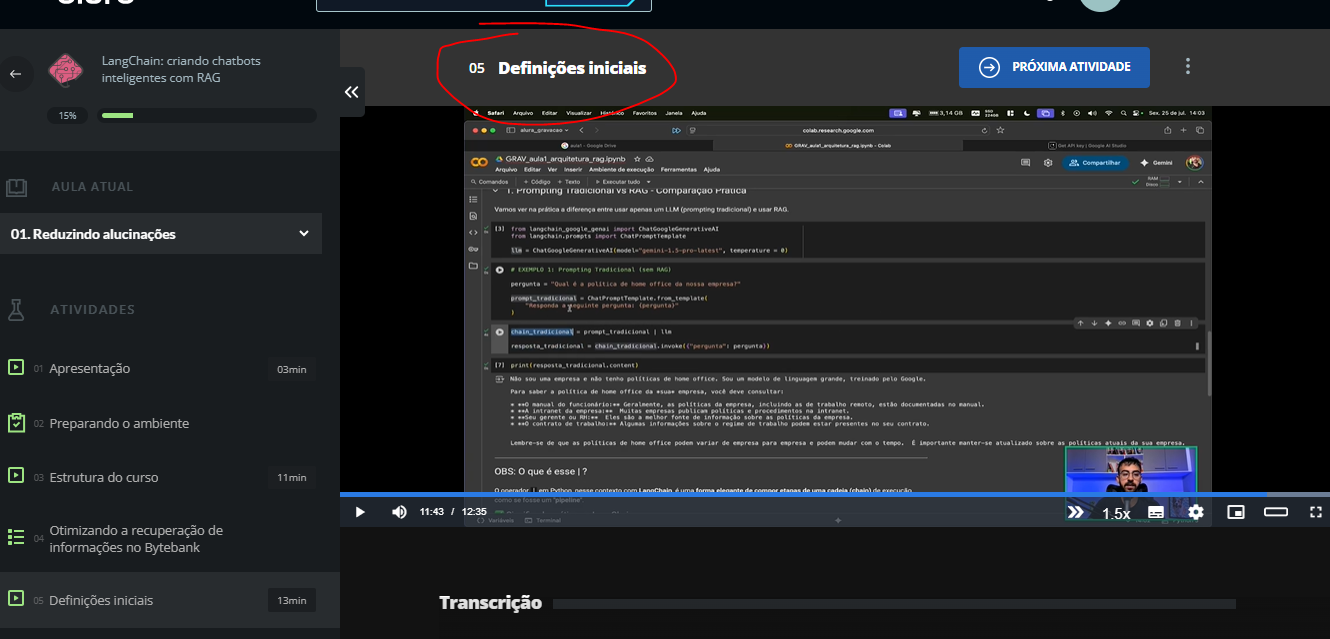Click the Transcrição heading
Screen dimensions: 1330x639
(490, 602)
